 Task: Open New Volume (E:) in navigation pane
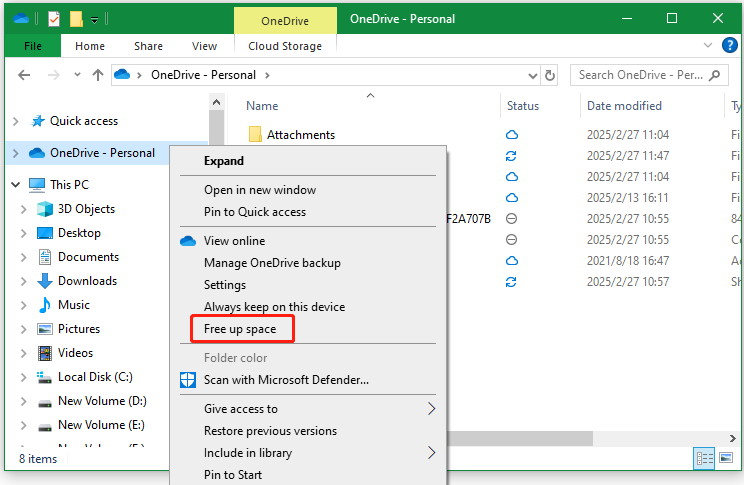point(101,425)
